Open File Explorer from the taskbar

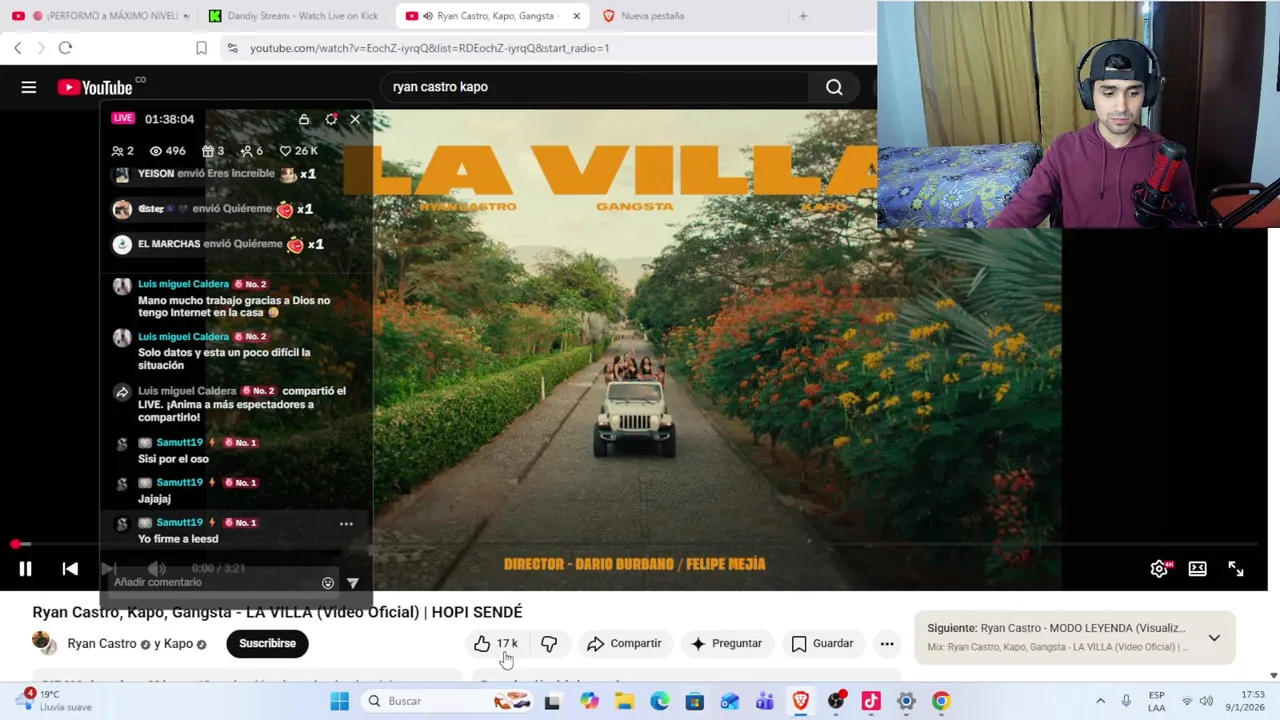625,701
